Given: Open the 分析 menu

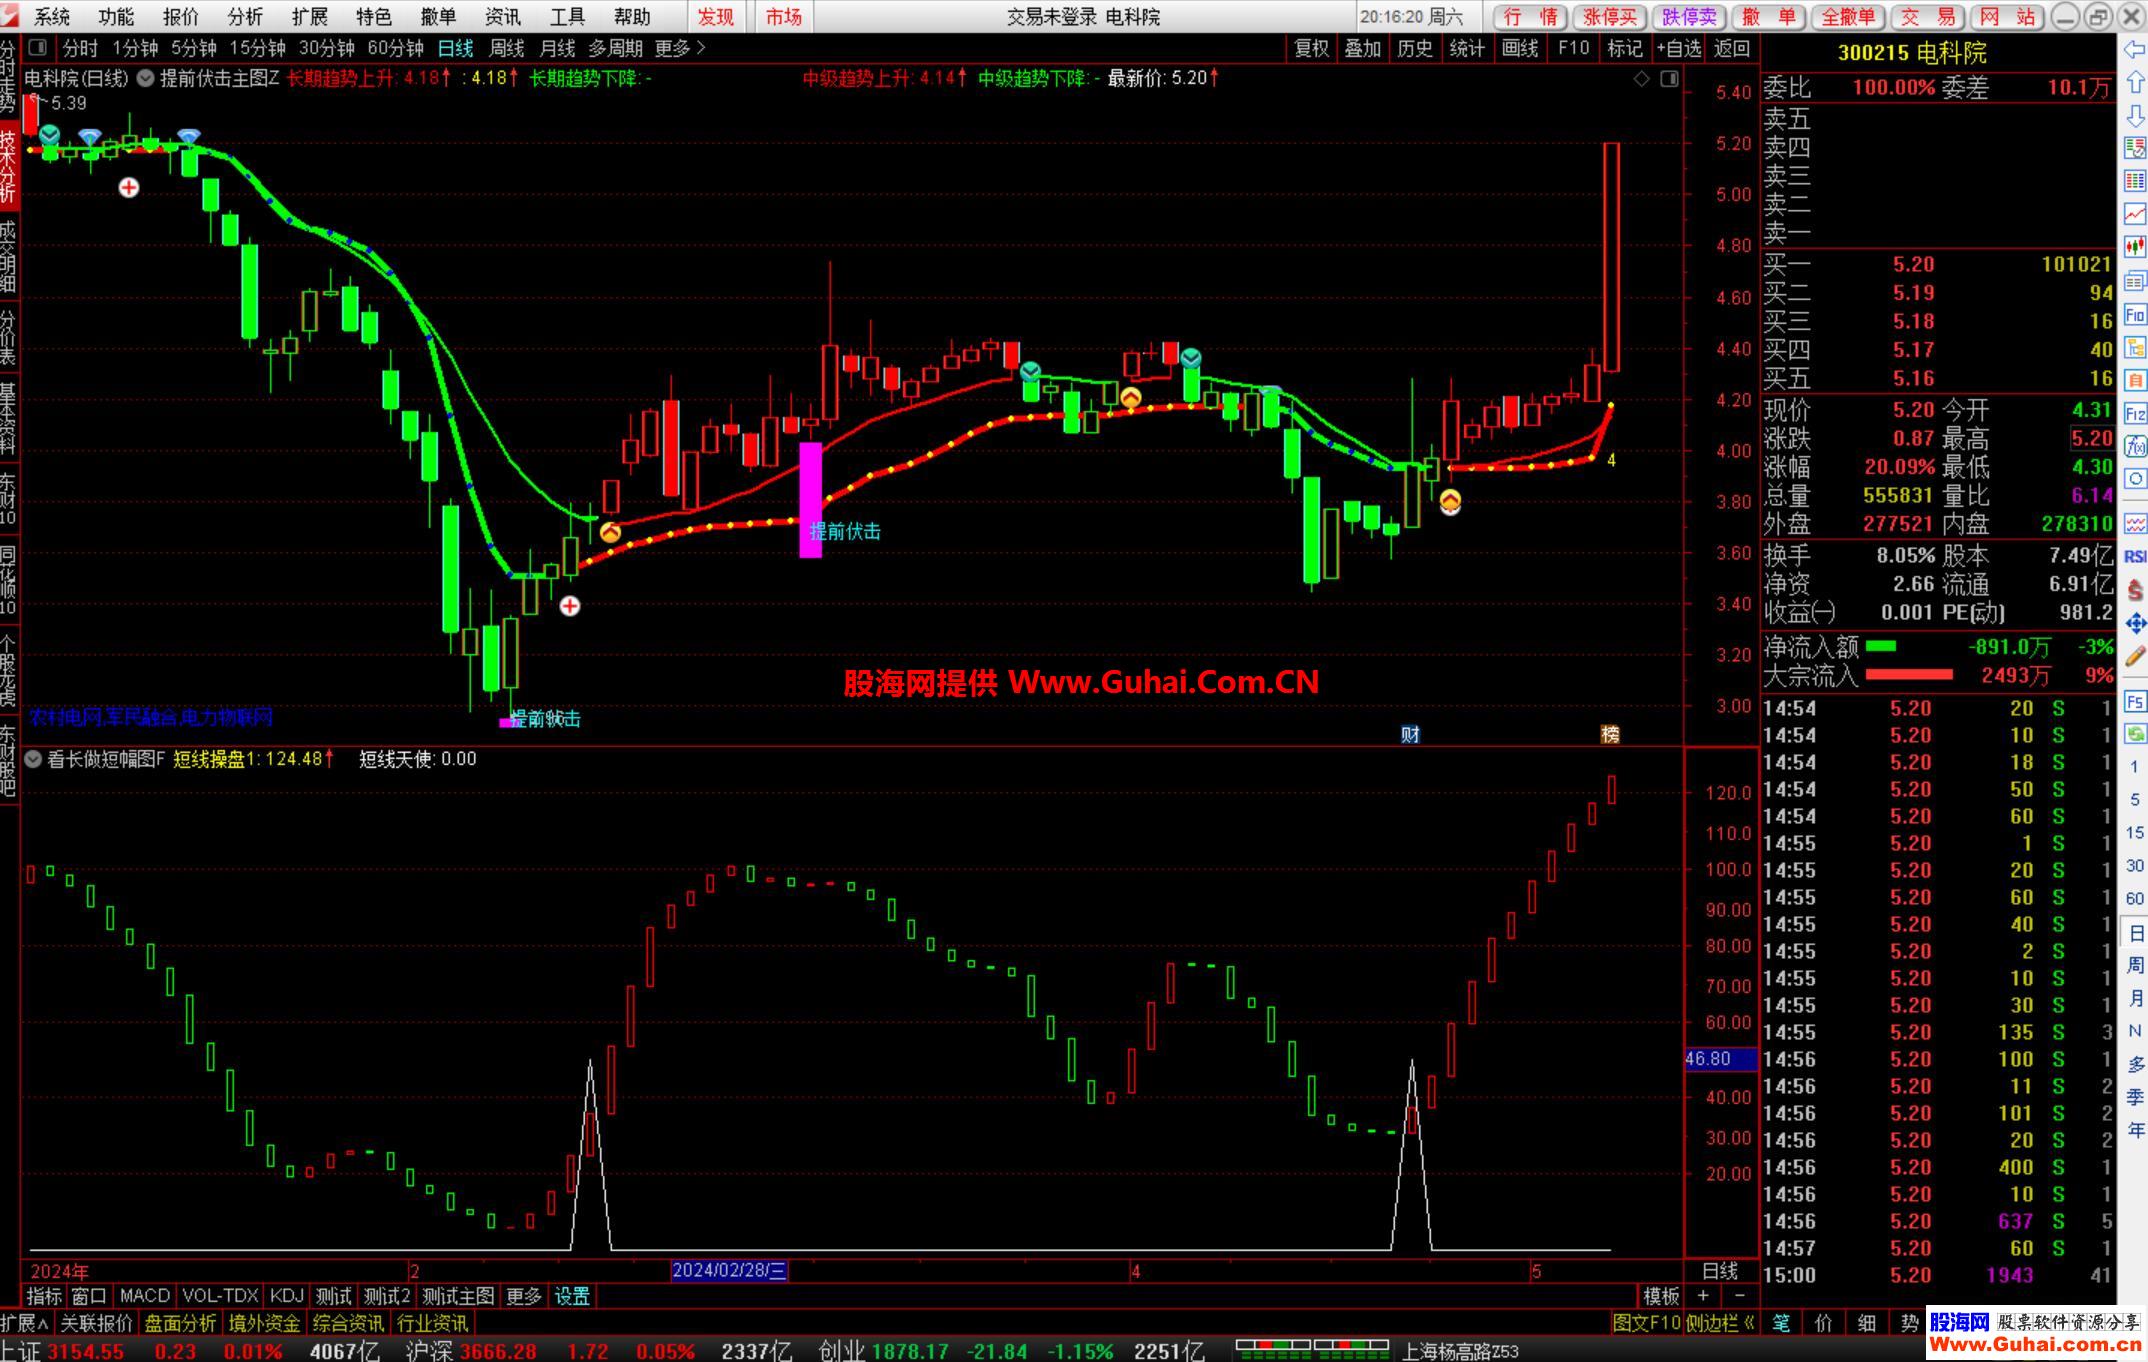Looking at the screenshot, I should [x=245, y=17].
